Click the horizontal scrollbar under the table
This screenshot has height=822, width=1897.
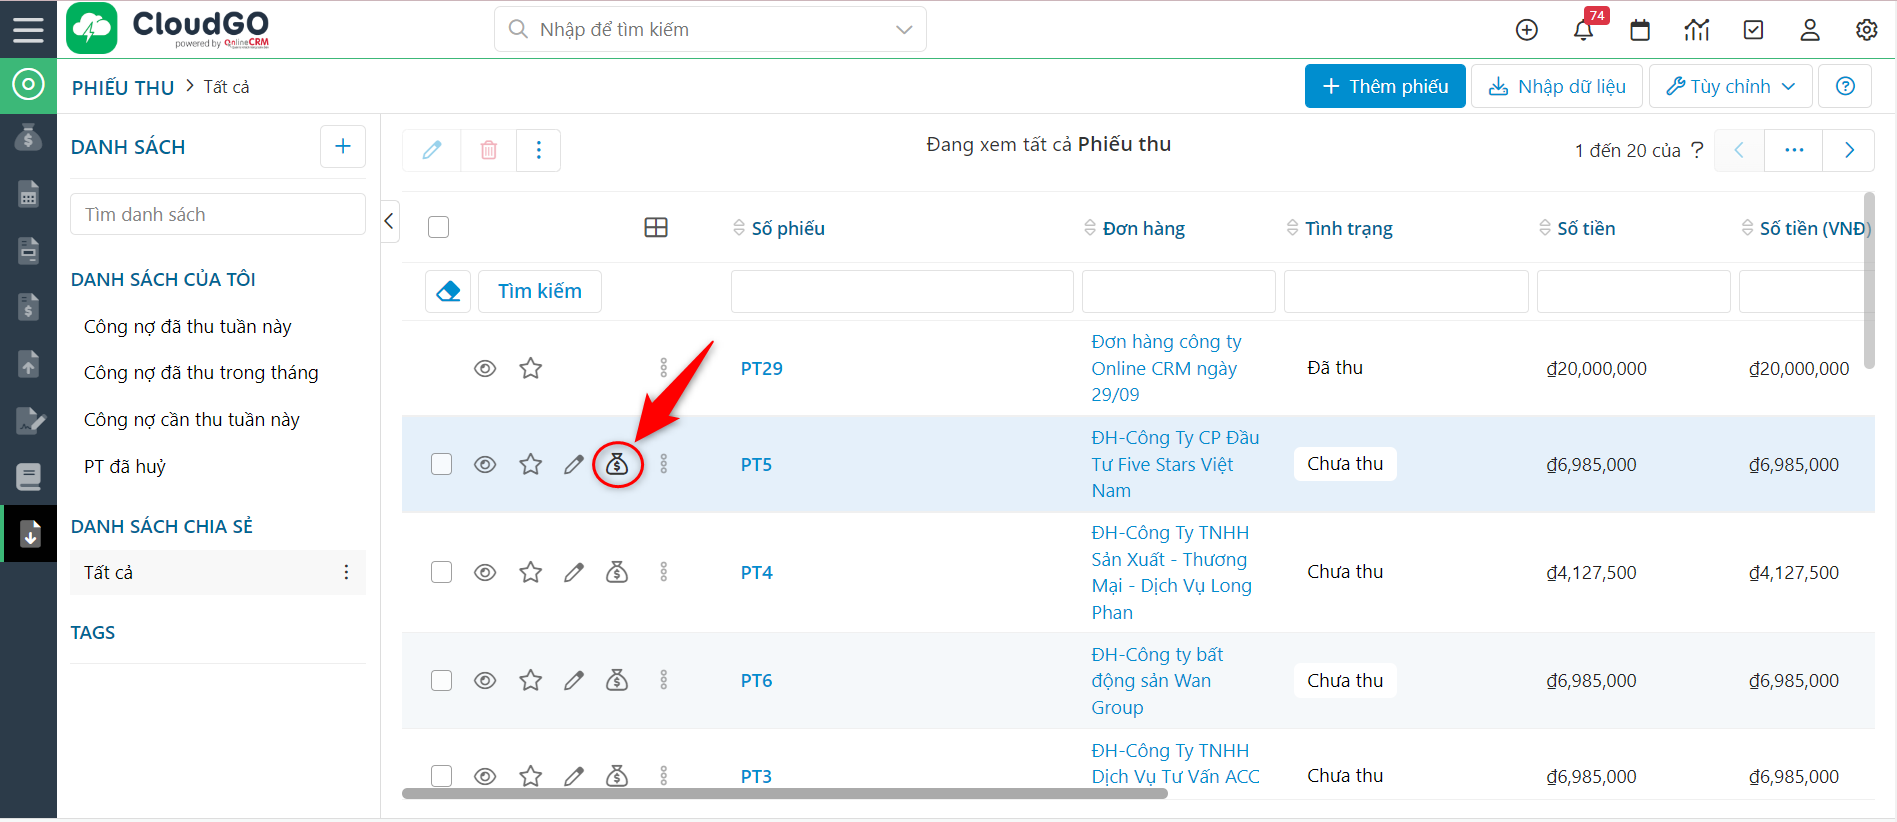coord(784,794)
